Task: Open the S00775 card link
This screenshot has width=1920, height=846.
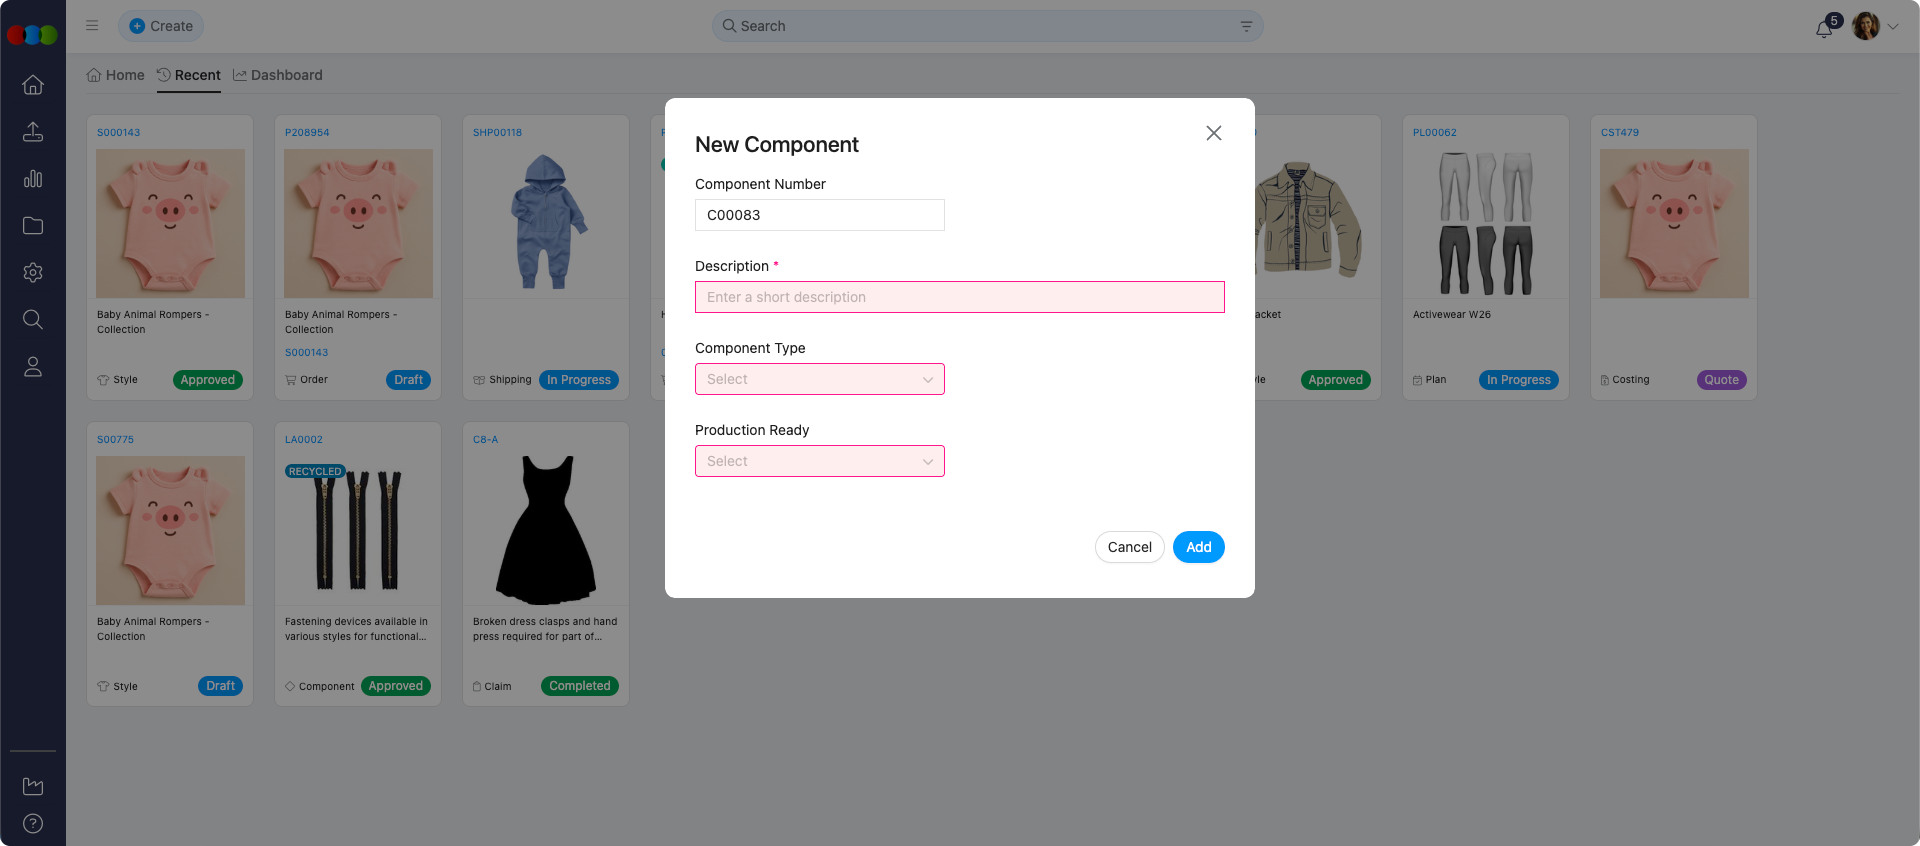Action: click(116, 439)
